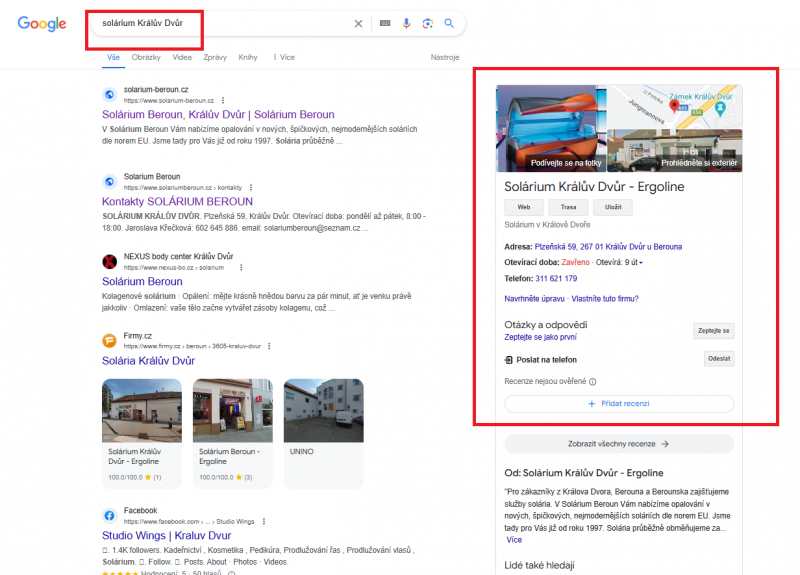Open options menu for NEXUS body center result

[241, 267]
